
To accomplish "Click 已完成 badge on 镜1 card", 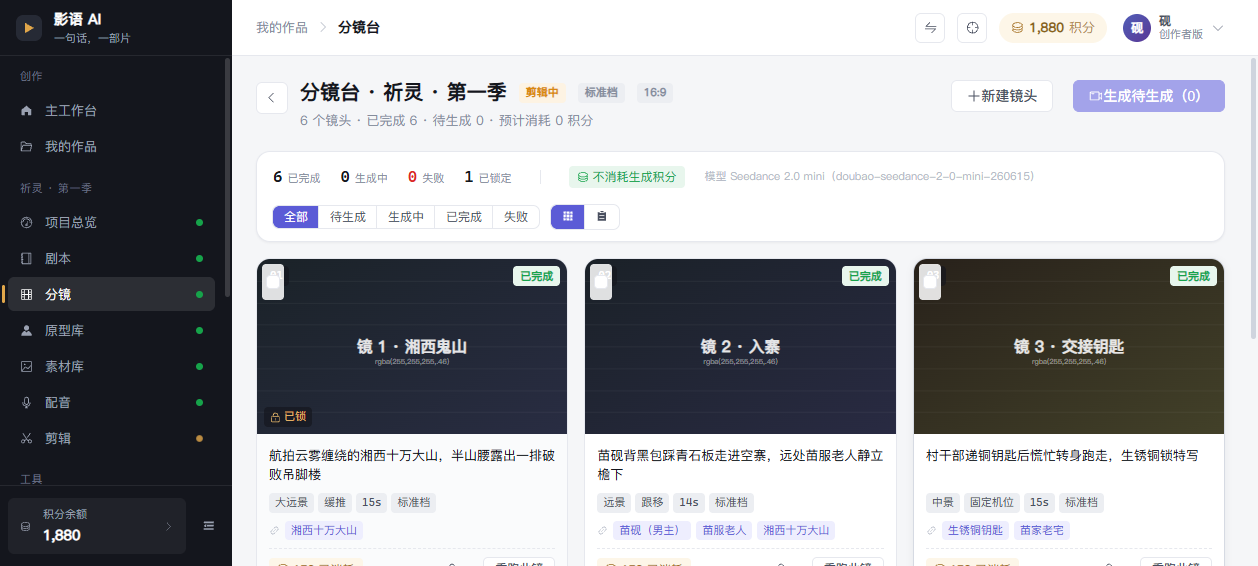I will point(536,276).
